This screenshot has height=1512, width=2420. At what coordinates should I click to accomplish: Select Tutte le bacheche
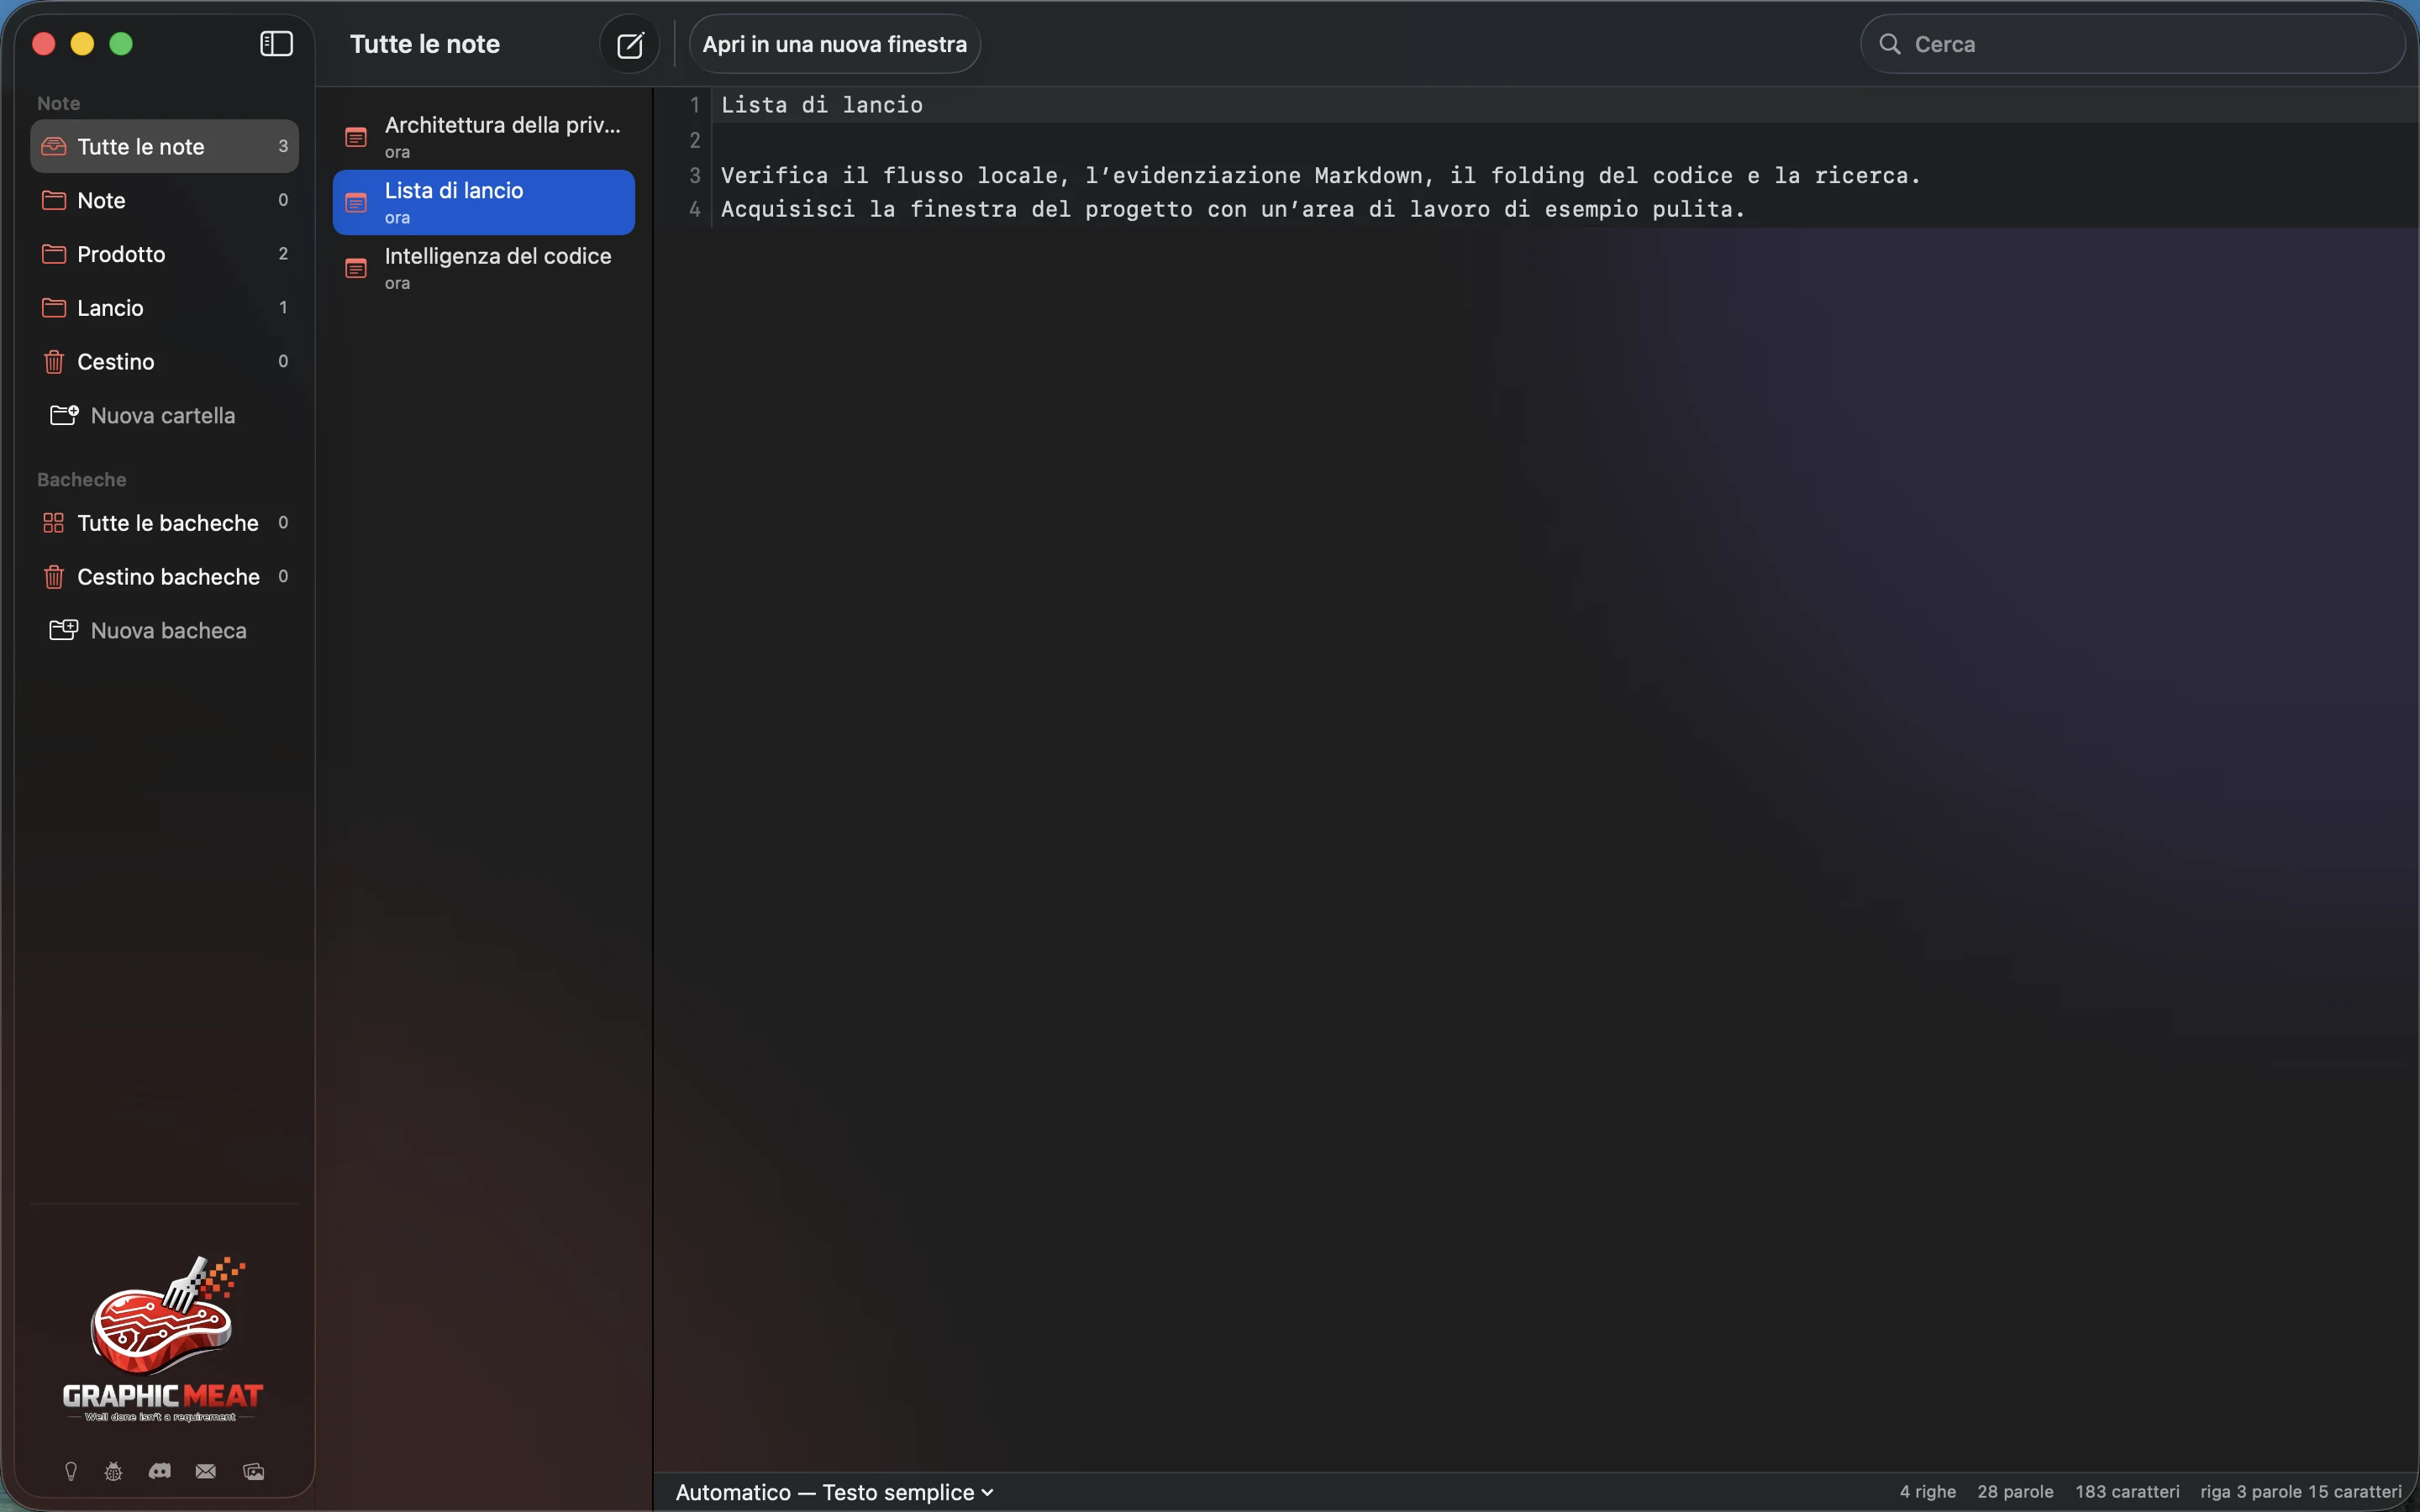[165, 523]
